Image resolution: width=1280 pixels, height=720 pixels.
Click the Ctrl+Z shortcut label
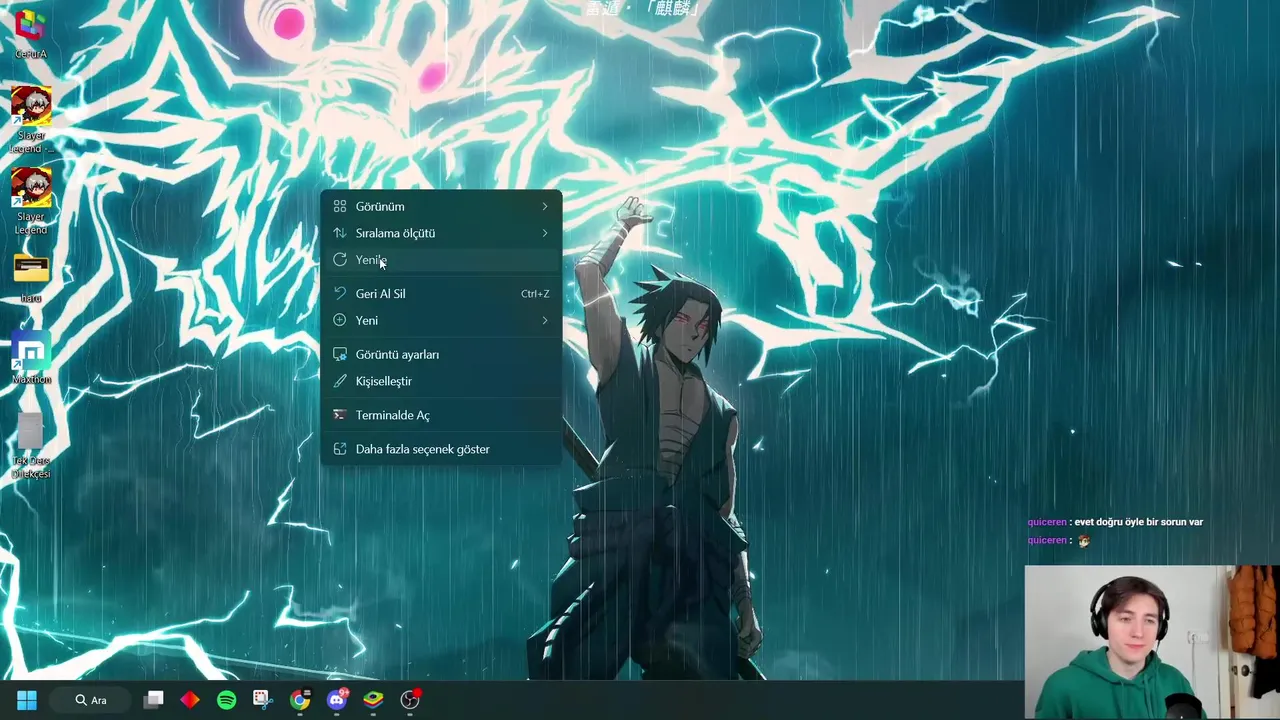point(535,294)
